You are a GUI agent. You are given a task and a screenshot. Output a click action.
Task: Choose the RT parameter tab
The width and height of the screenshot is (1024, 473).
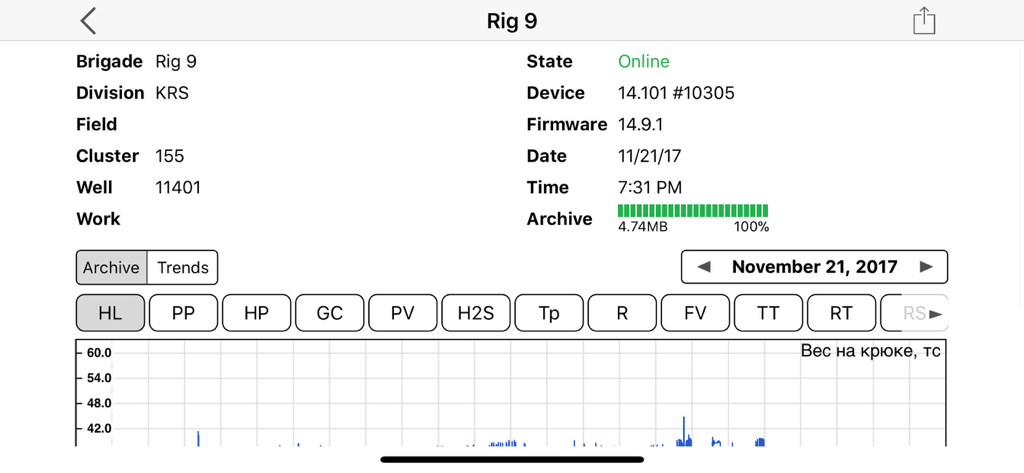pyautogui.click(x=841, y=313)
